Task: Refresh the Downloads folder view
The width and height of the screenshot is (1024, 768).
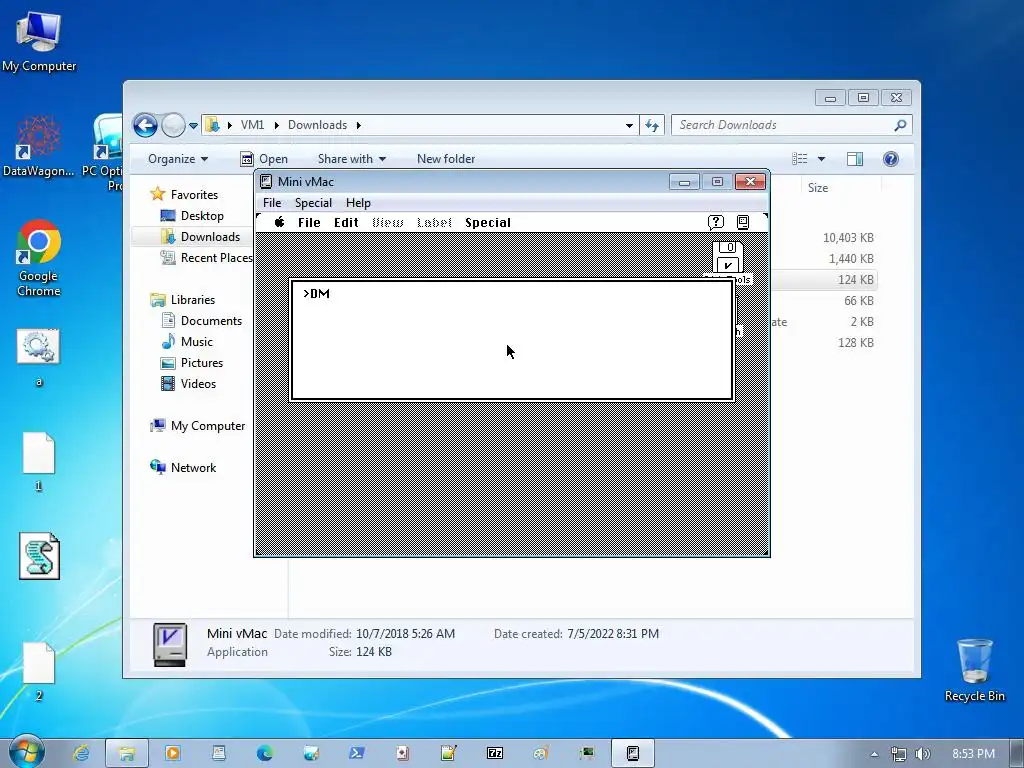Action: pos(652,125)
